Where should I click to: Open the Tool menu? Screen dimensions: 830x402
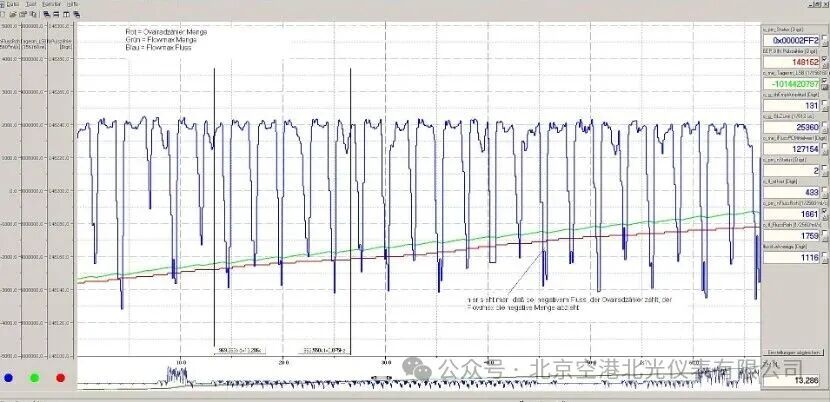pos(31,4)
